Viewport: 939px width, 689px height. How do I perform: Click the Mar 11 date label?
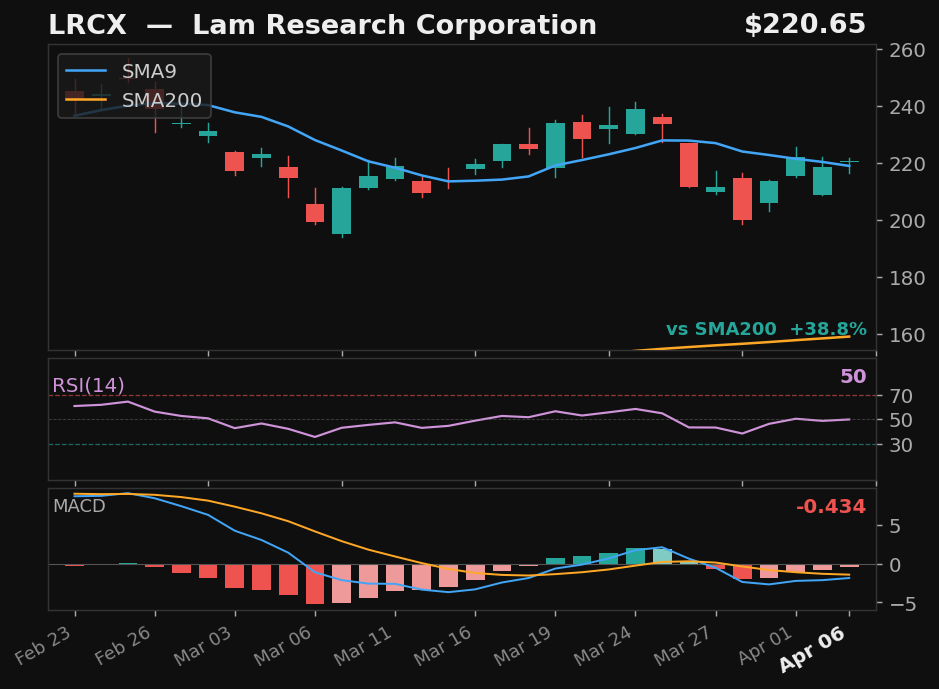(363, 646)
